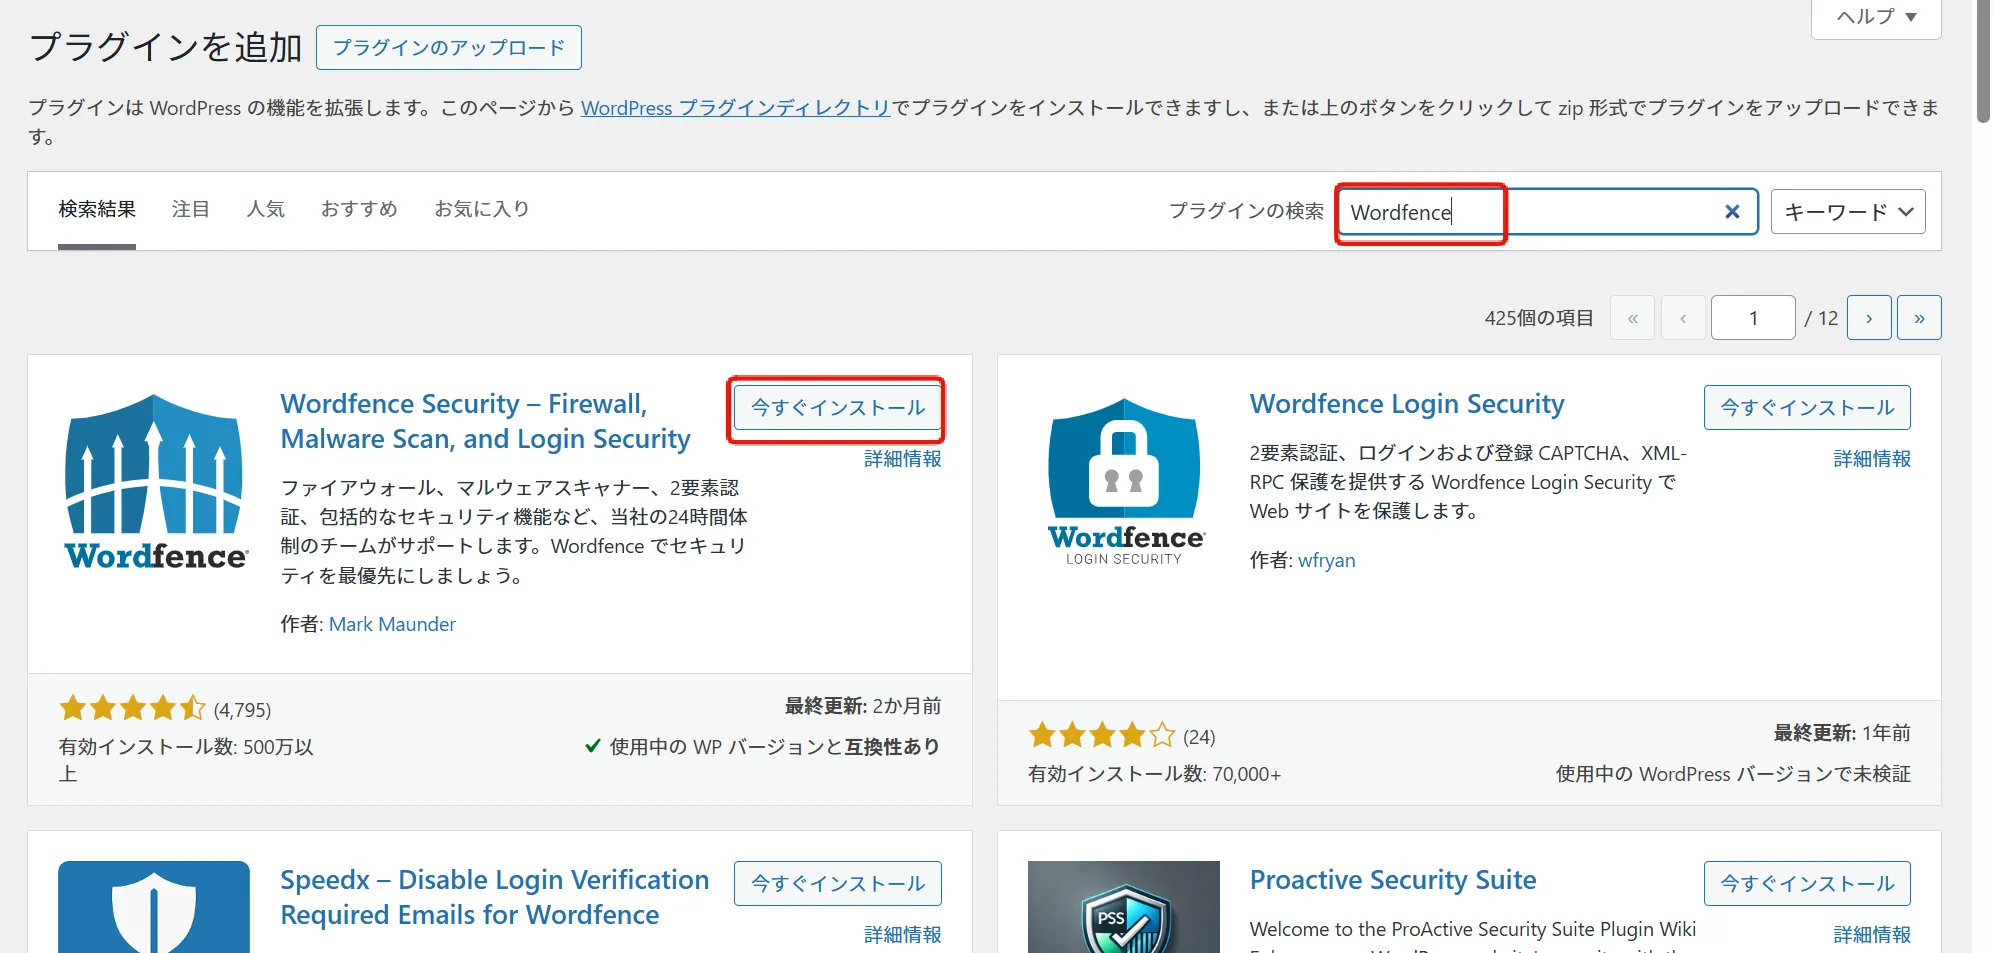Select the おすすめ tab
The width and height of the screenshot is (1994, 953).
coord(358,209)
